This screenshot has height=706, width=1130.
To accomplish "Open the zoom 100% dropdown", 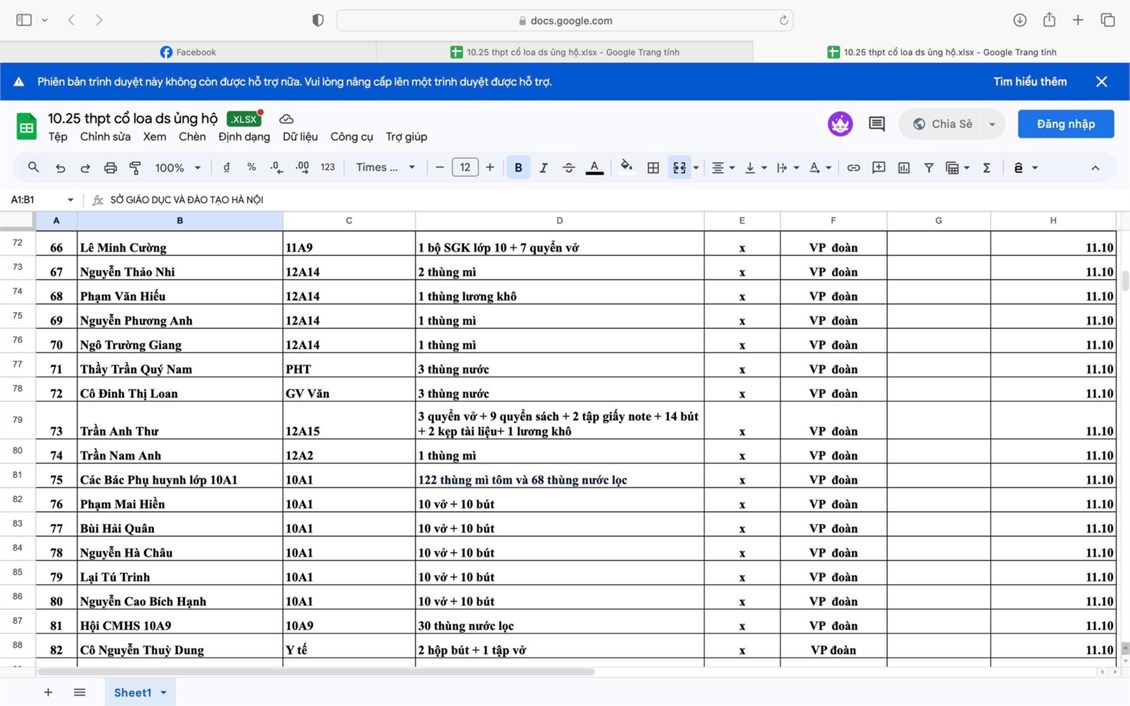I will (x=178, y=168).
